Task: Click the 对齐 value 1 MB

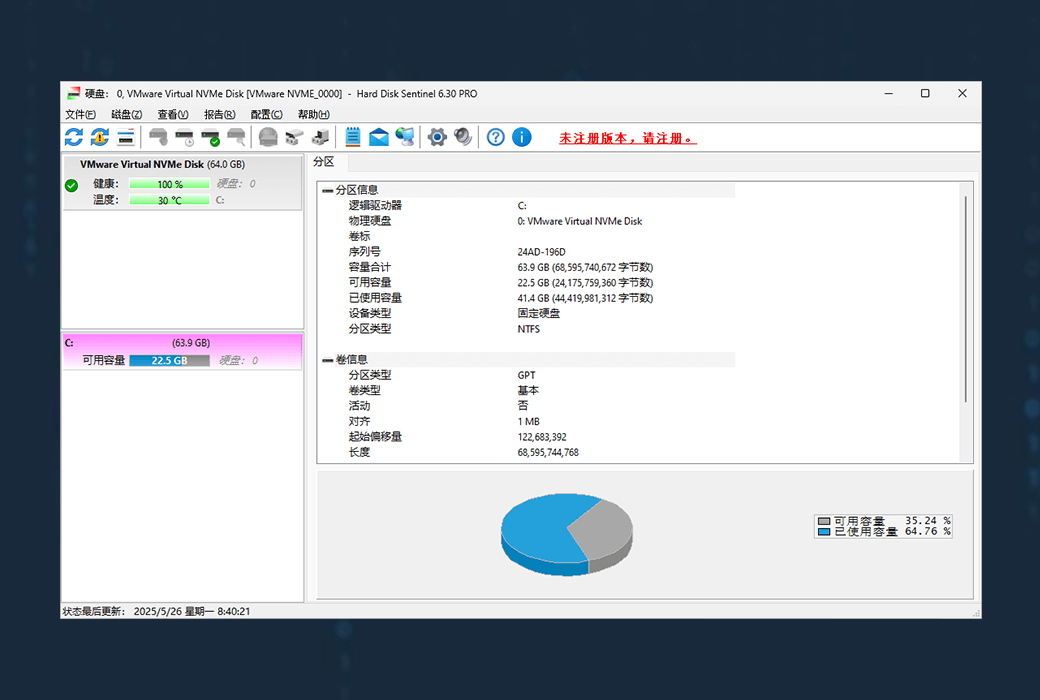Action: click(x=529, y=421)
